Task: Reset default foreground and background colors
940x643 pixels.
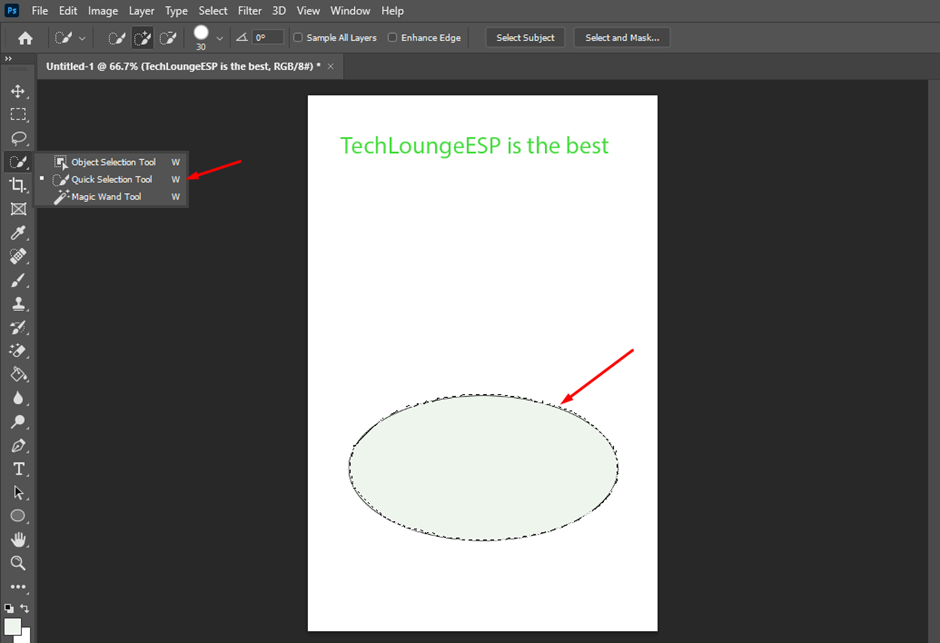Action: [x=8, y=608]
